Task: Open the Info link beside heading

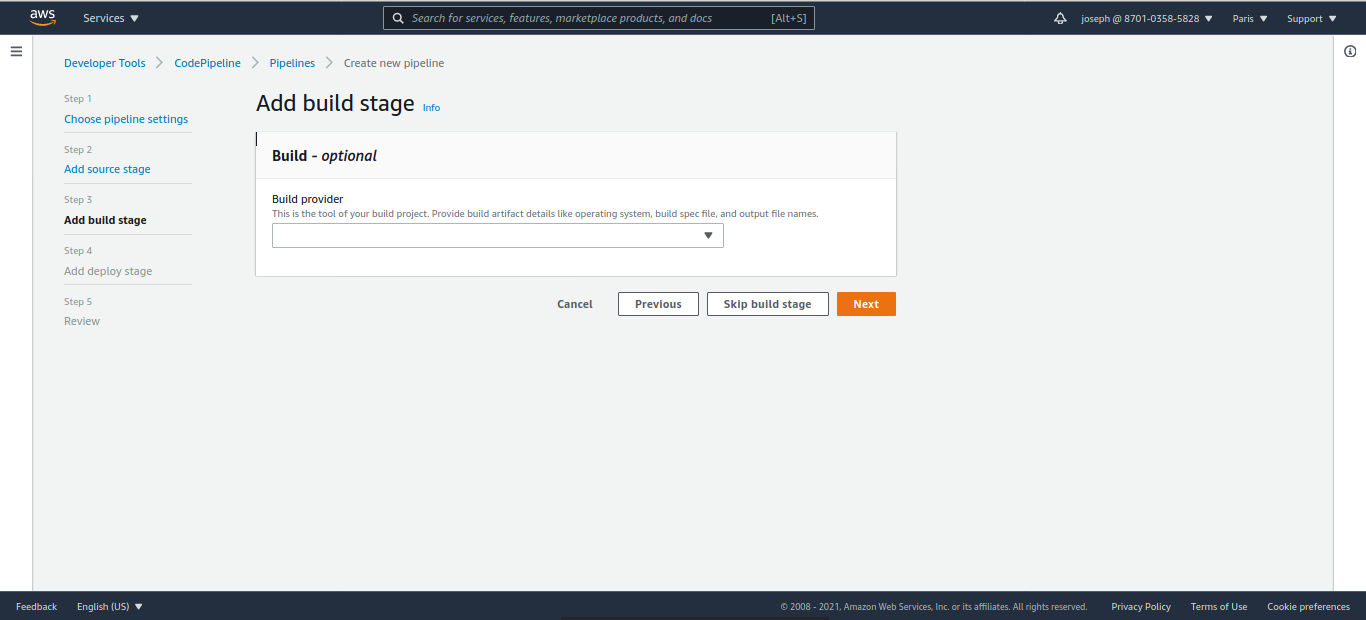Action: (x=431, y=108)
